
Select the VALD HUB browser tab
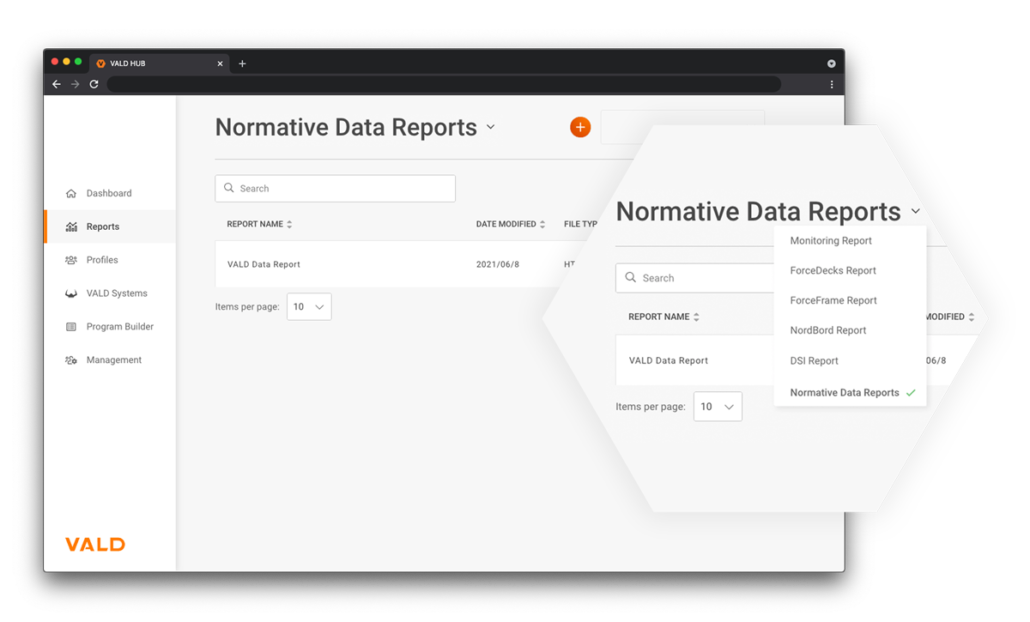click(x=159, y=64)
